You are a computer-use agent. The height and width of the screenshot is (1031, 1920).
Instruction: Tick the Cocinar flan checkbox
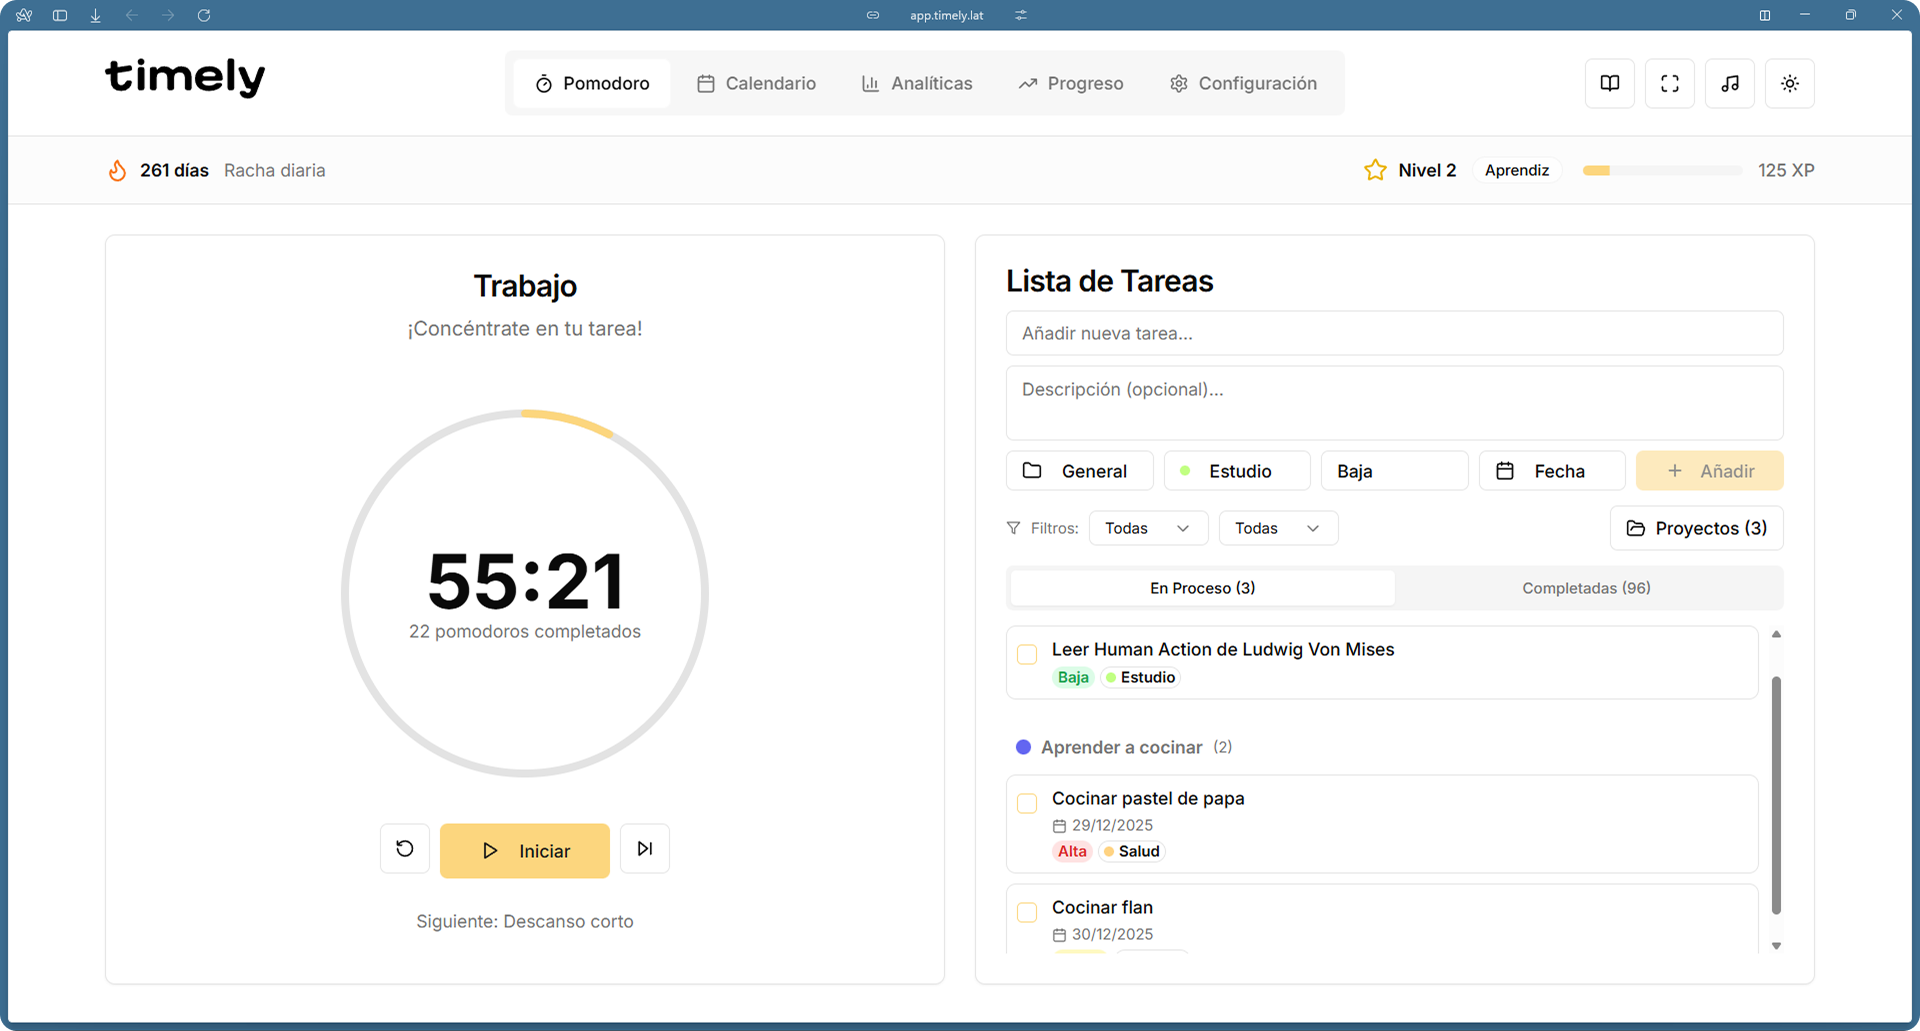[x=1027, y=912]
